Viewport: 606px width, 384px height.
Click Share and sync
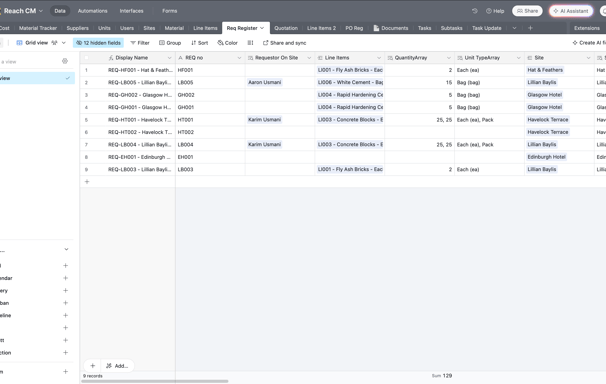point(284,43)
